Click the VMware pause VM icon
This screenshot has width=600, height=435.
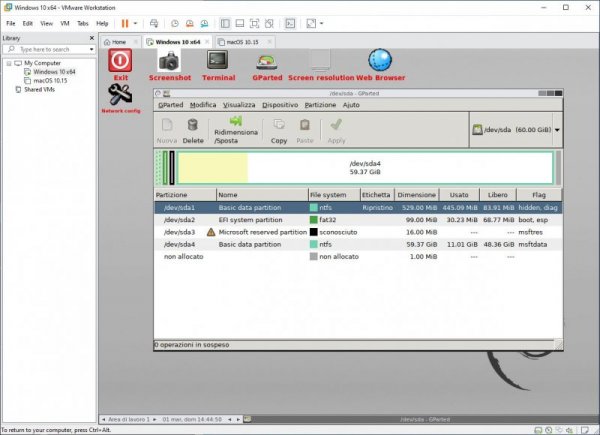pyautogui.click(x=125, y=23)
